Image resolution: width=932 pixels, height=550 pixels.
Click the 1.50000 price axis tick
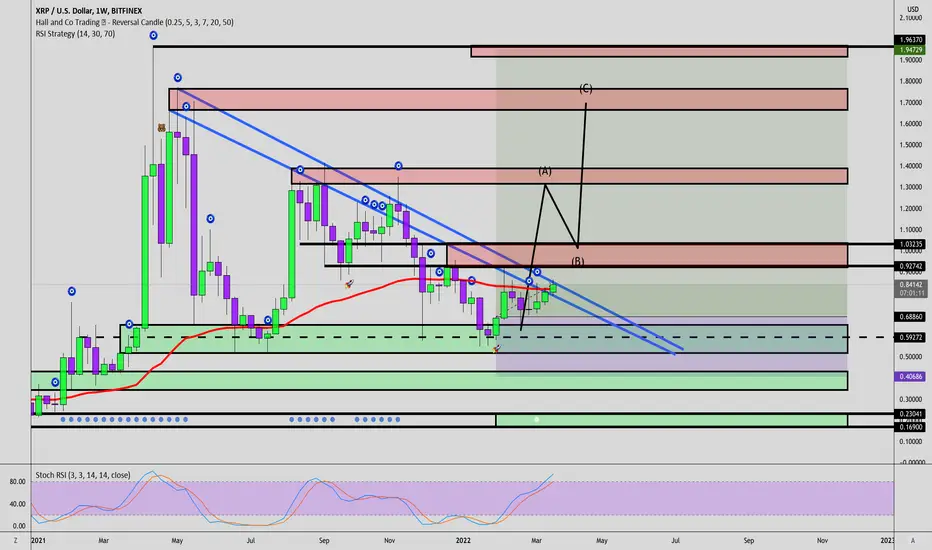[x=911, y=145]
